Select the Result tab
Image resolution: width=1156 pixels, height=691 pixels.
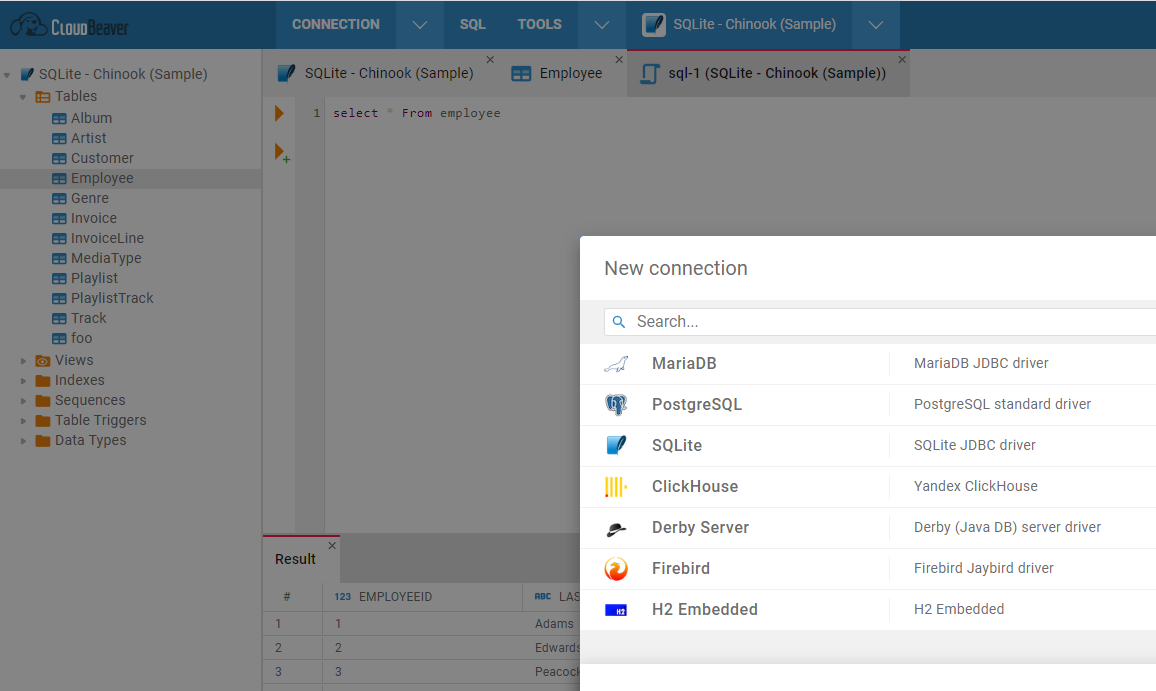point(294,559)
